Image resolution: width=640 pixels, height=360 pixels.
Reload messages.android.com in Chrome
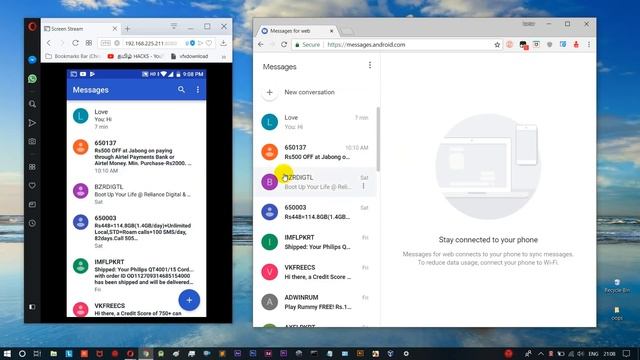284,44
